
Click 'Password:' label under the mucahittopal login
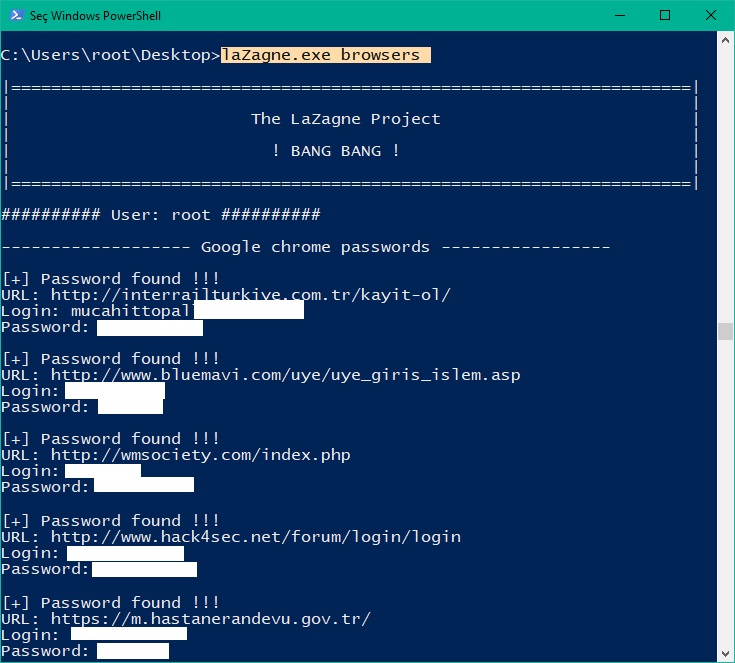(45, 327)
